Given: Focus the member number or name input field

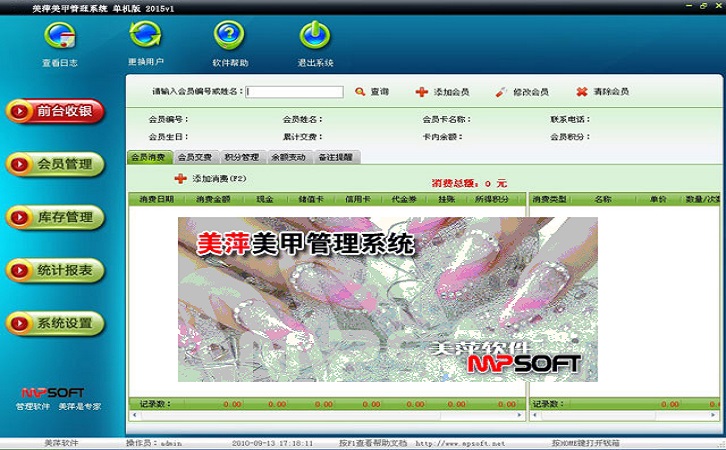Looking at the screenshot, I should [294, 92].
